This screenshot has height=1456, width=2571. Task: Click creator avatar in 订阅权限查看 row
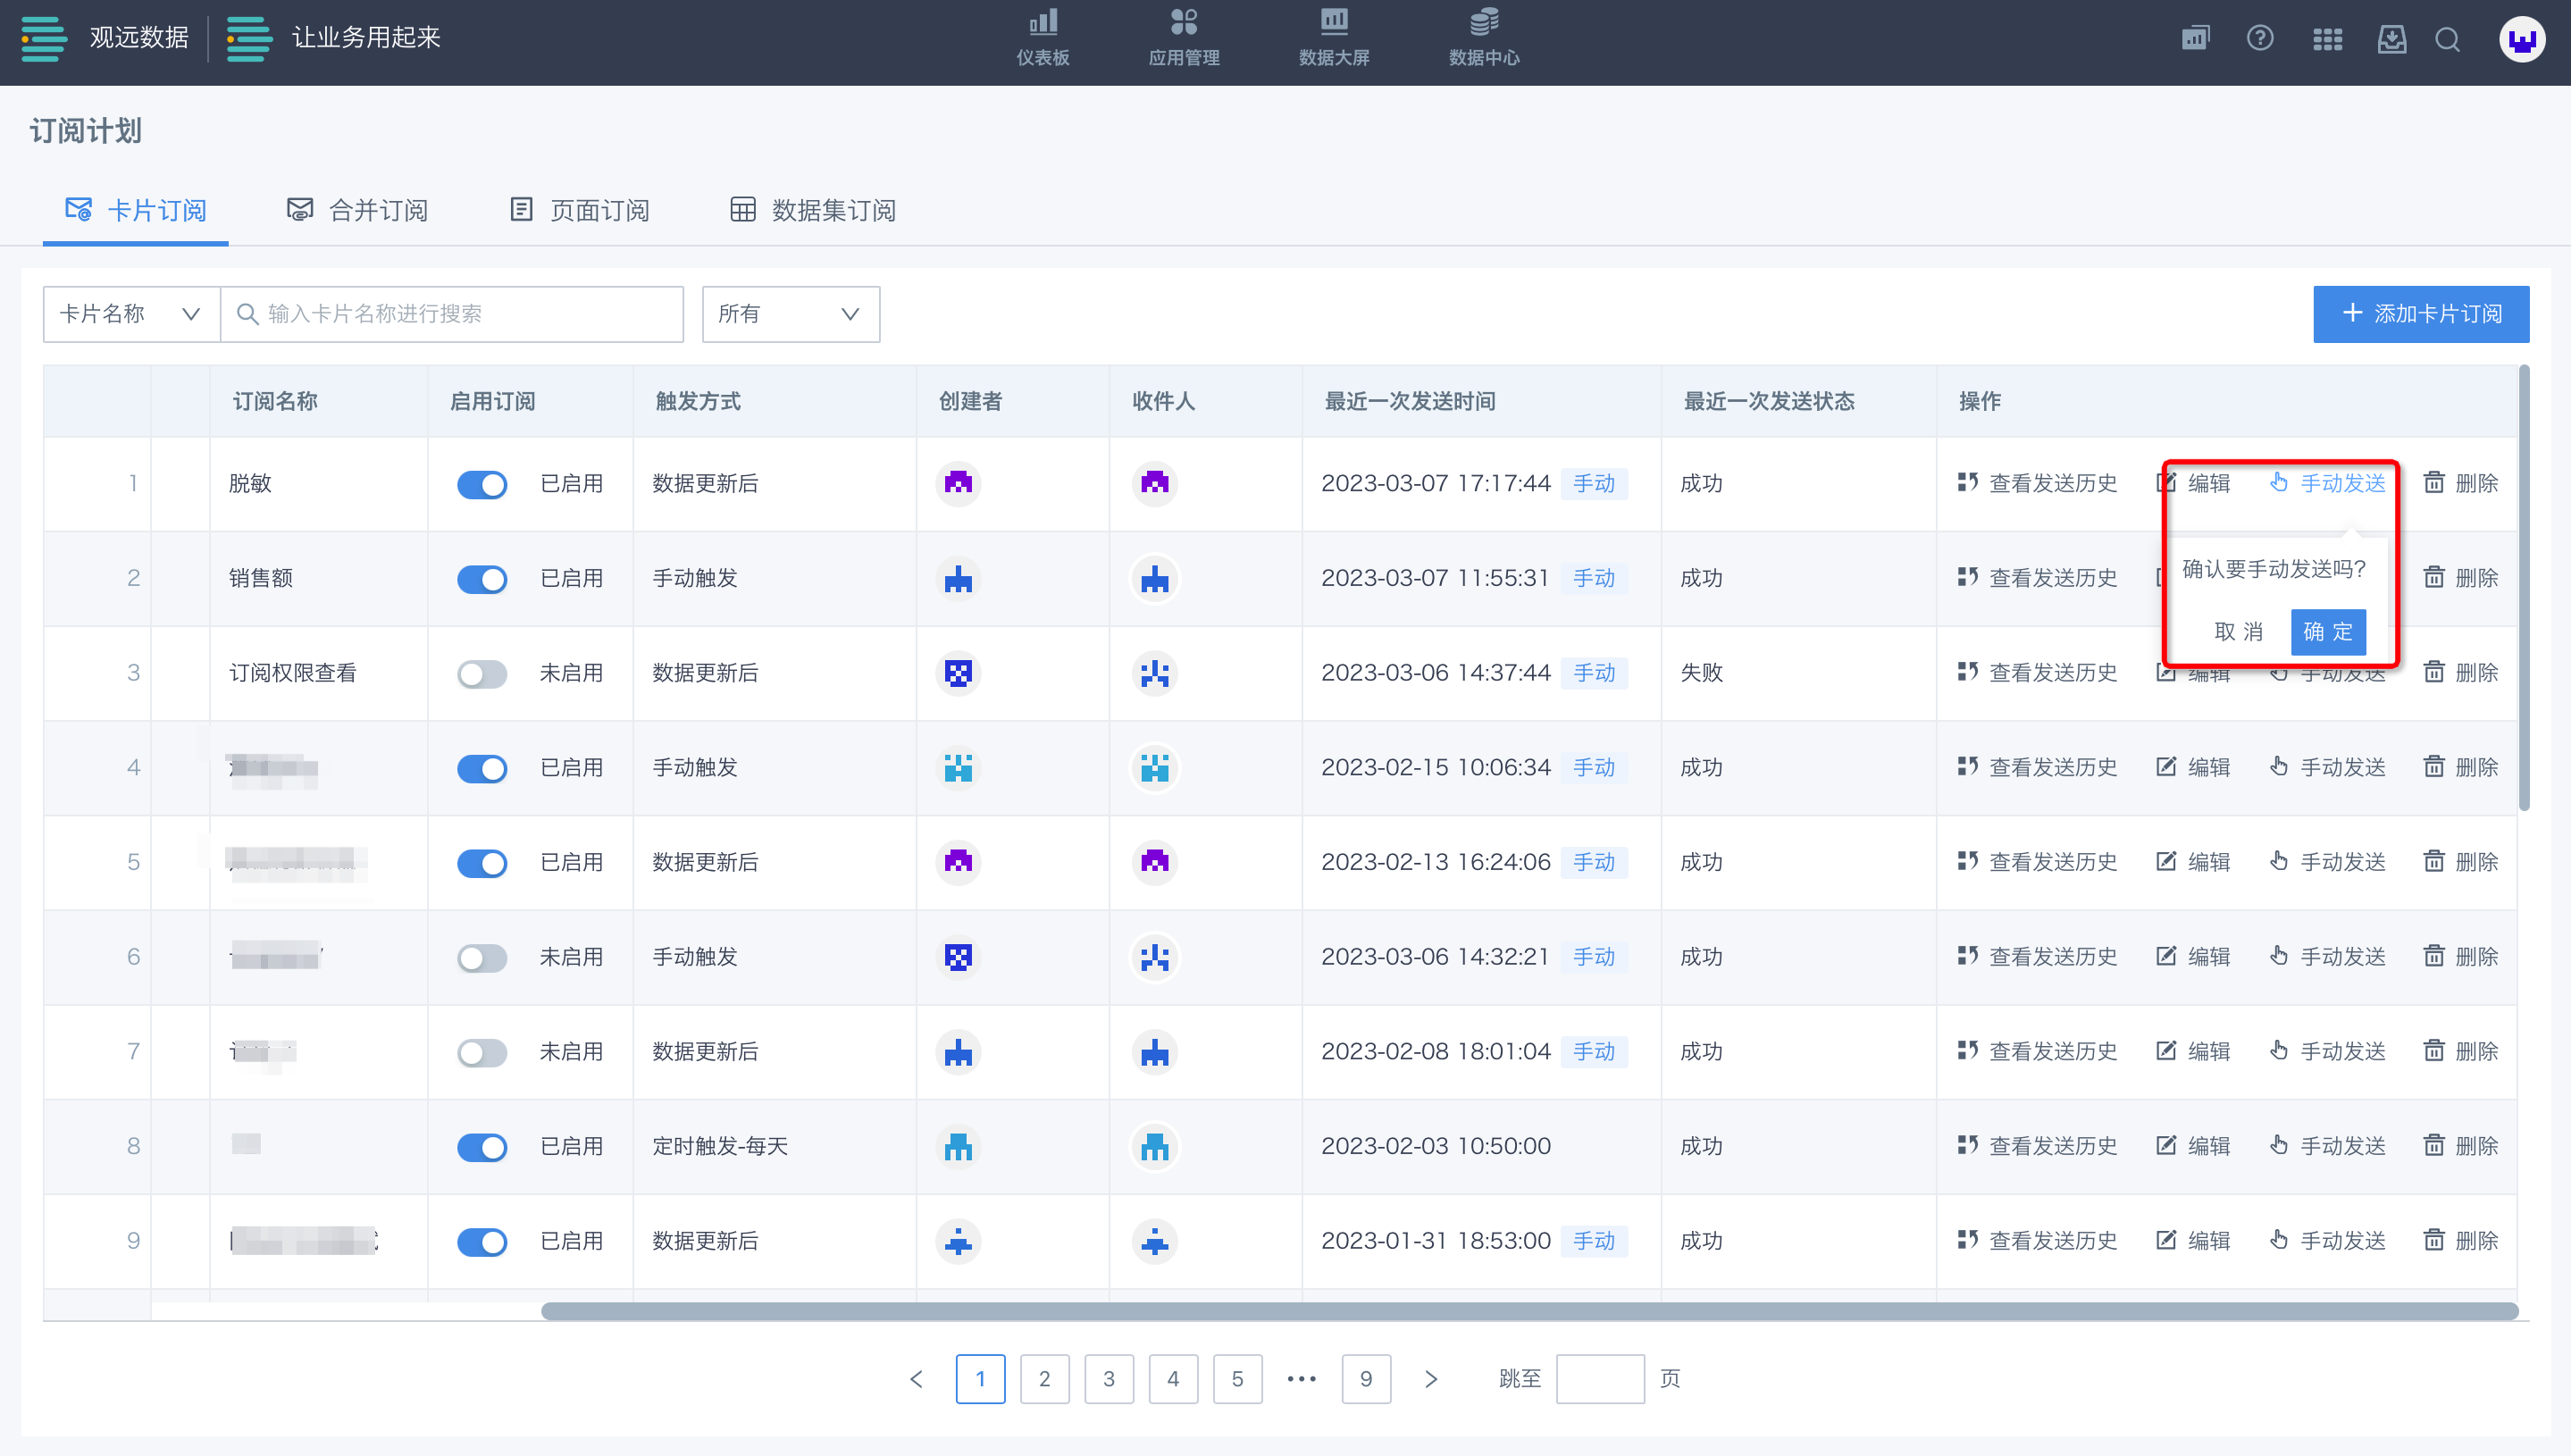click(x=958, y=673)
